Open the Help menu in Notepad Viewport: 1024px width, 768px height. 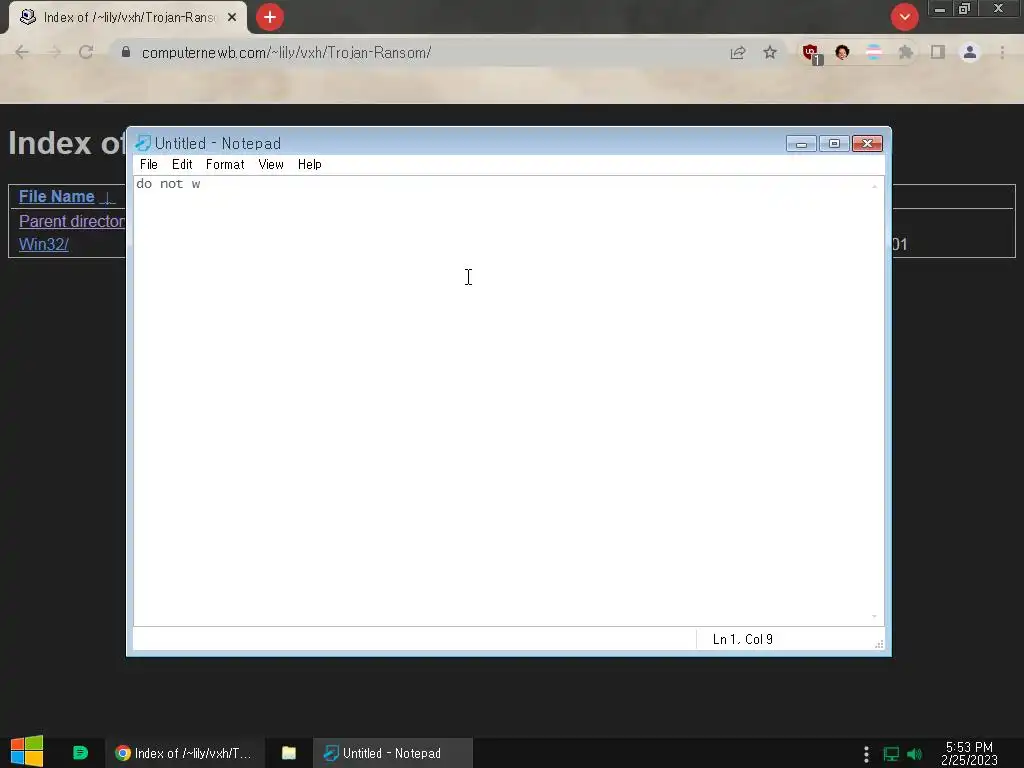(x=310, y=165)
